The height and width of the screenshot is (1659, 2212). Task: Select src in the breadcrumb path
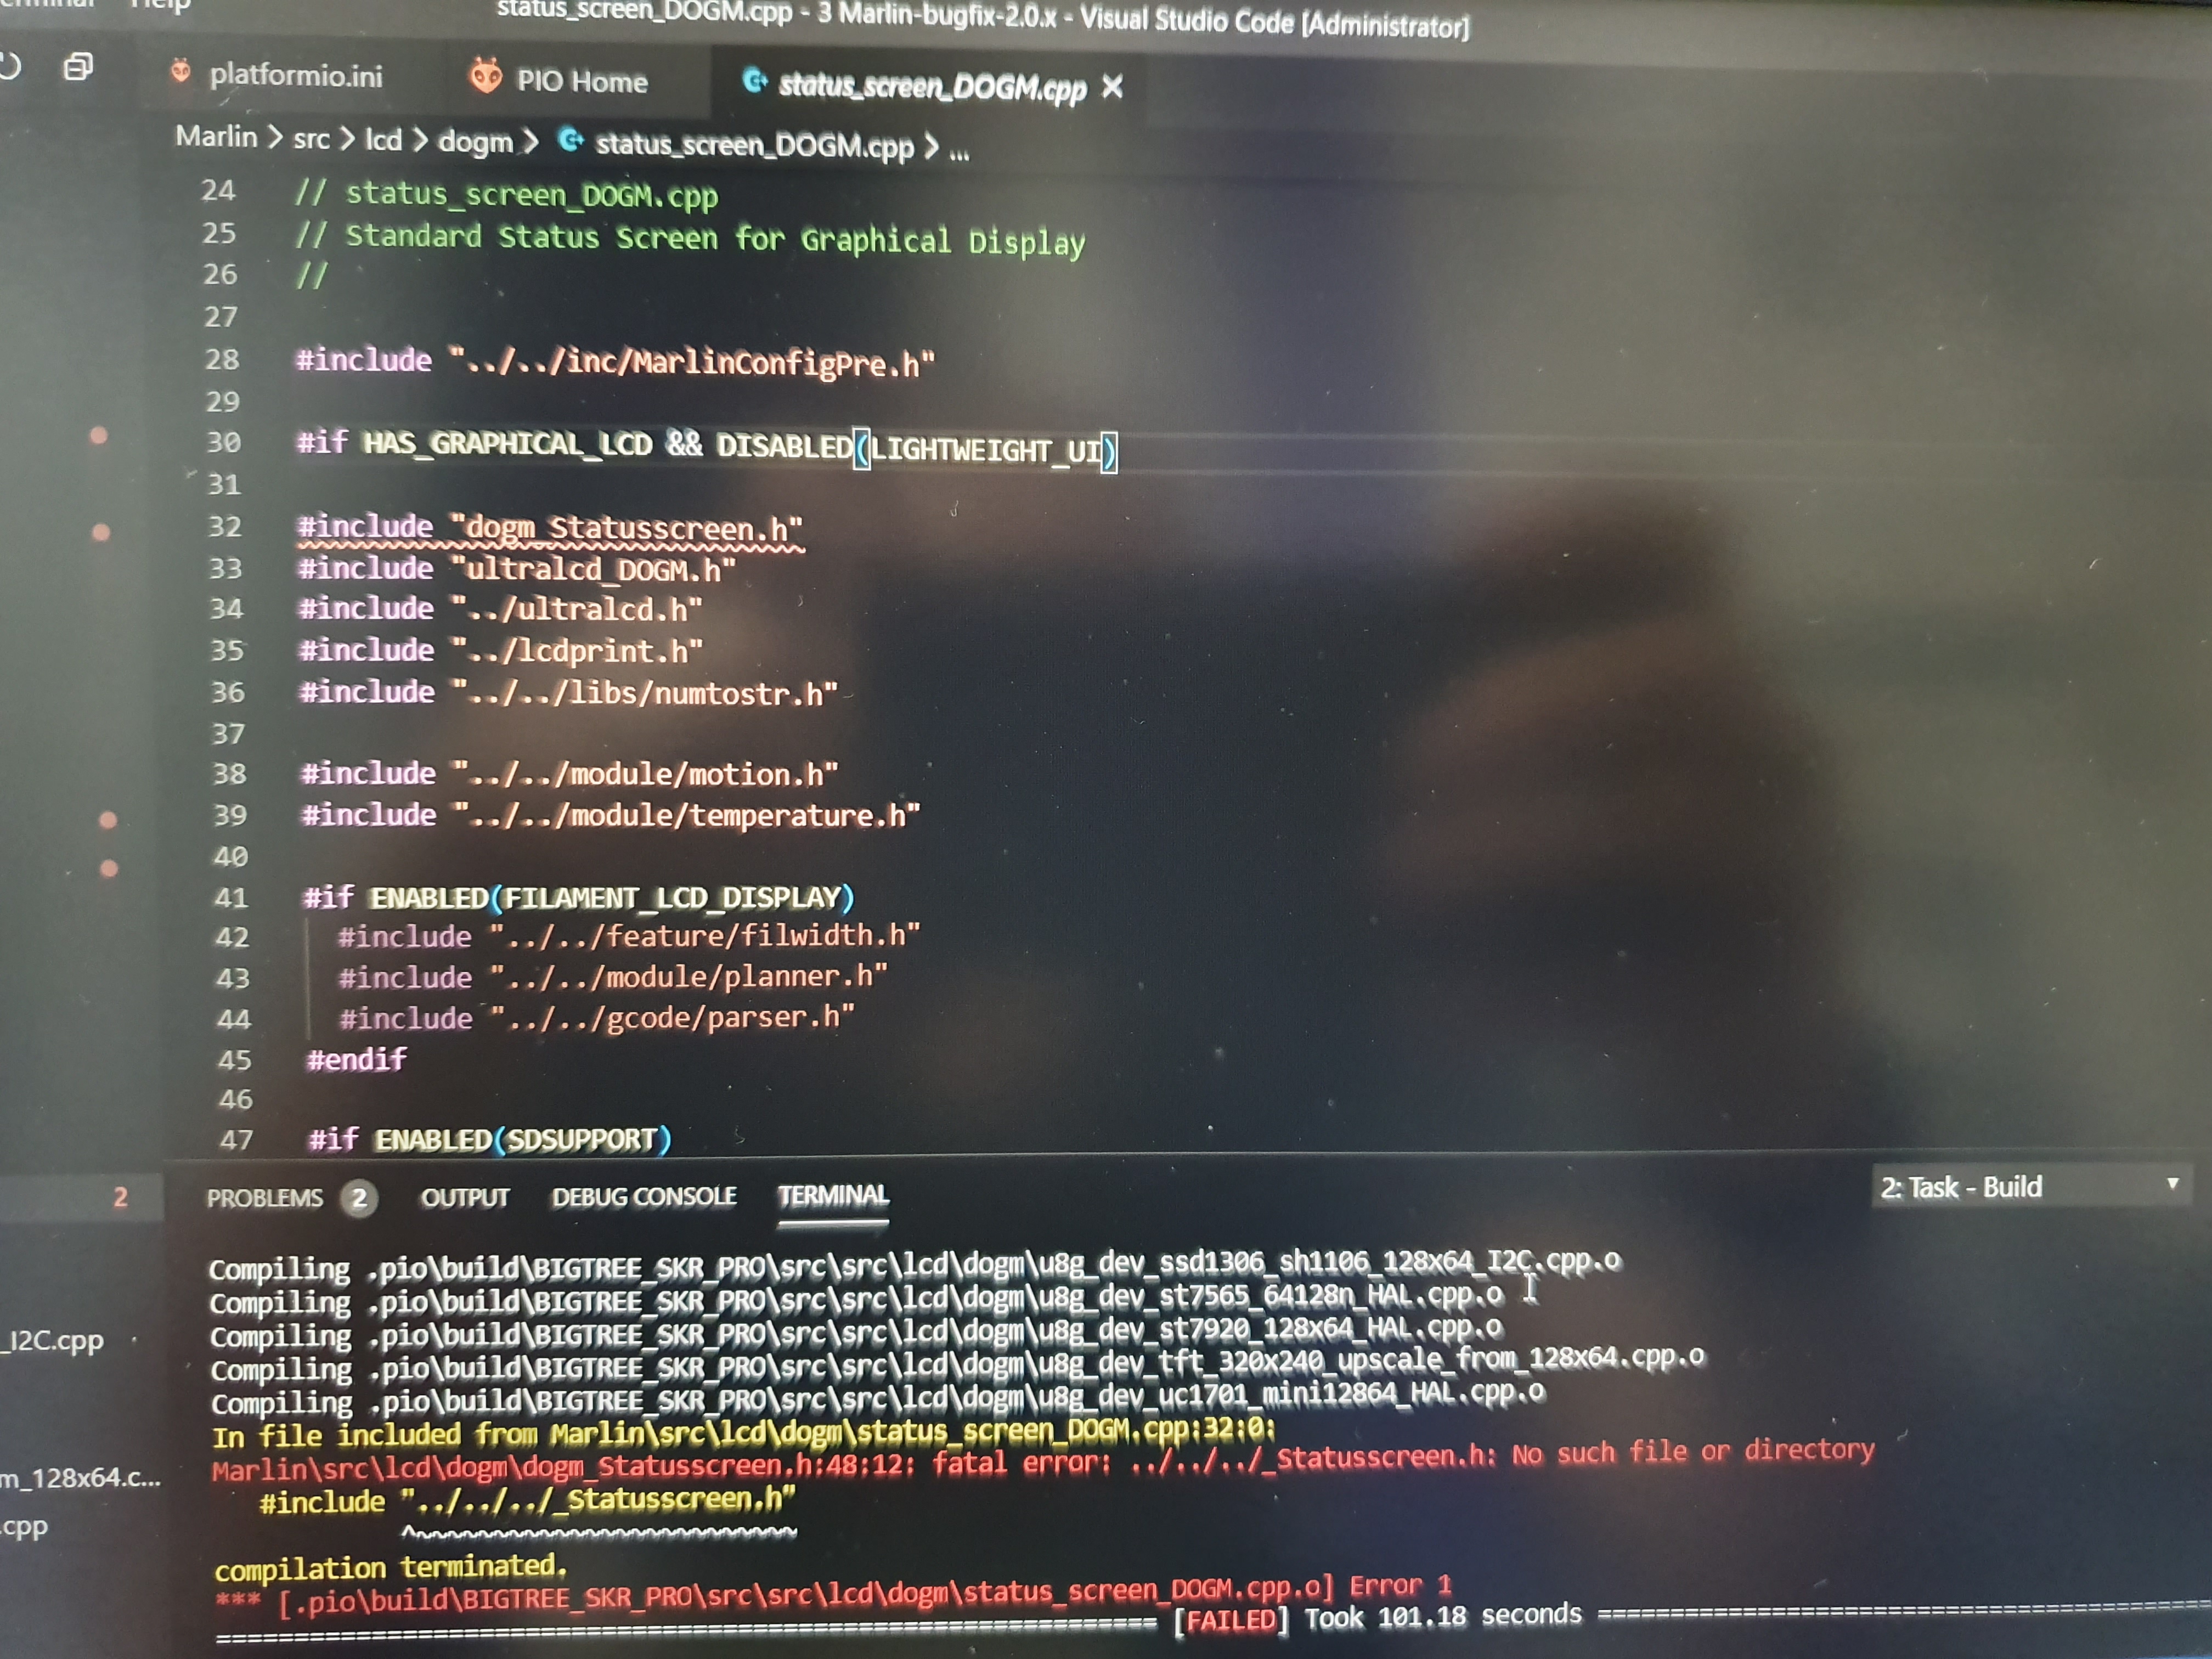click(x=311, y=139)
